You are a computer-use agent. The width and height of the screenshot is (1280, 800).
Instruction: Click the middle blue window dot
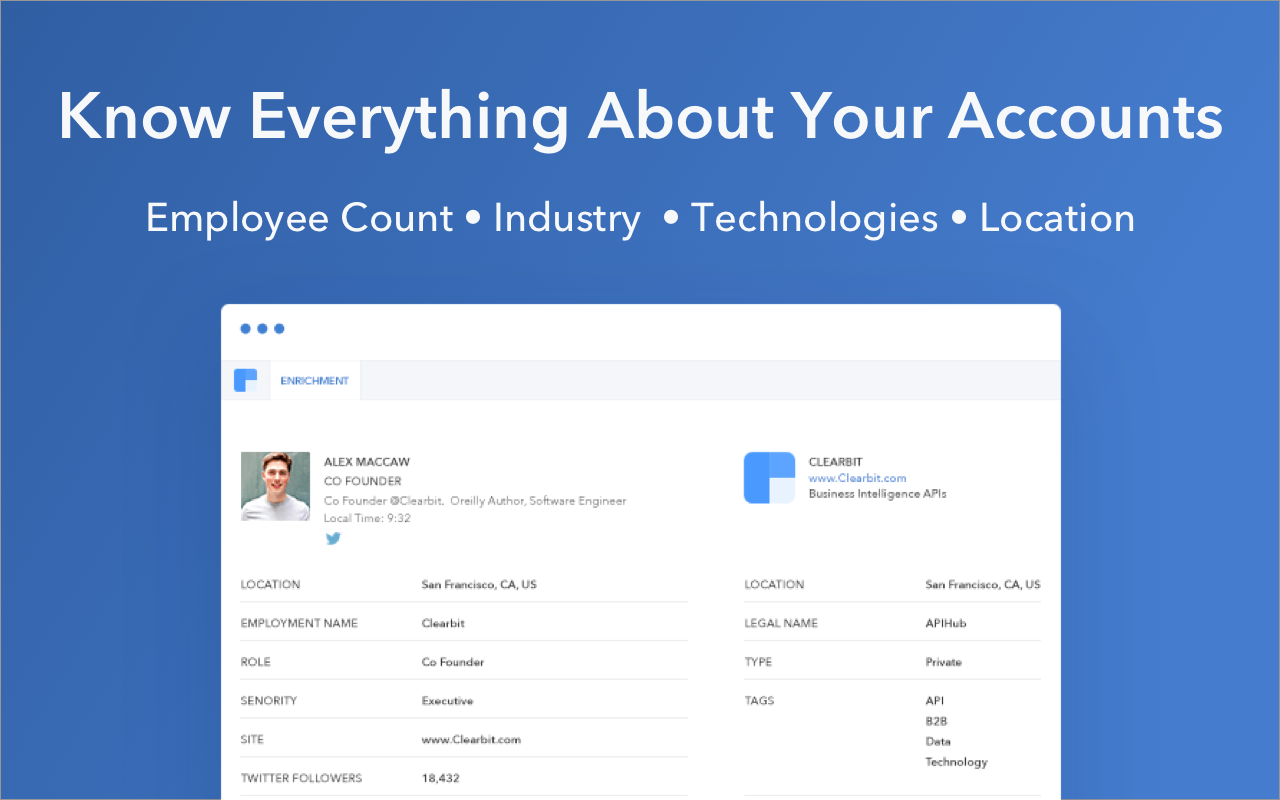(x=262, y=327)
